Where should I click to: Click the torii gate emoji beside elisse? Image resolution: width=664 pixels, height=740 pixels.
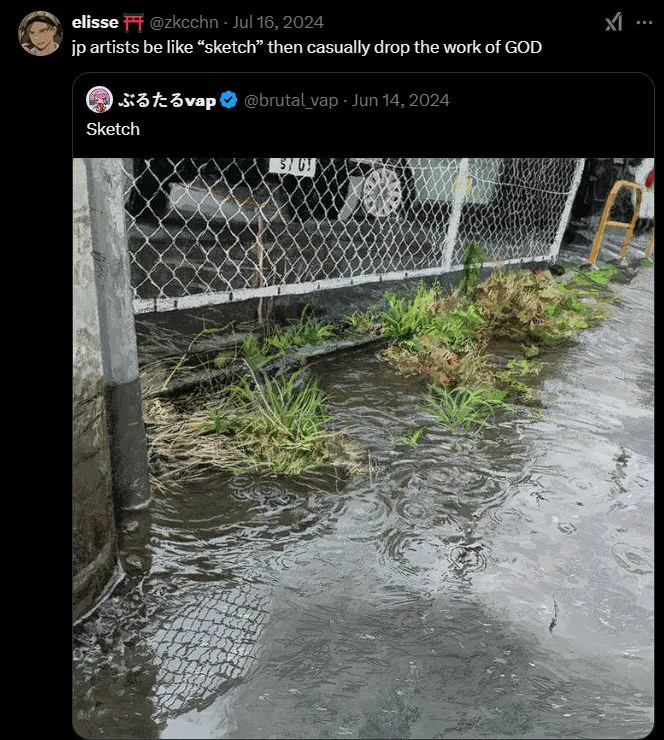(134, 22)
